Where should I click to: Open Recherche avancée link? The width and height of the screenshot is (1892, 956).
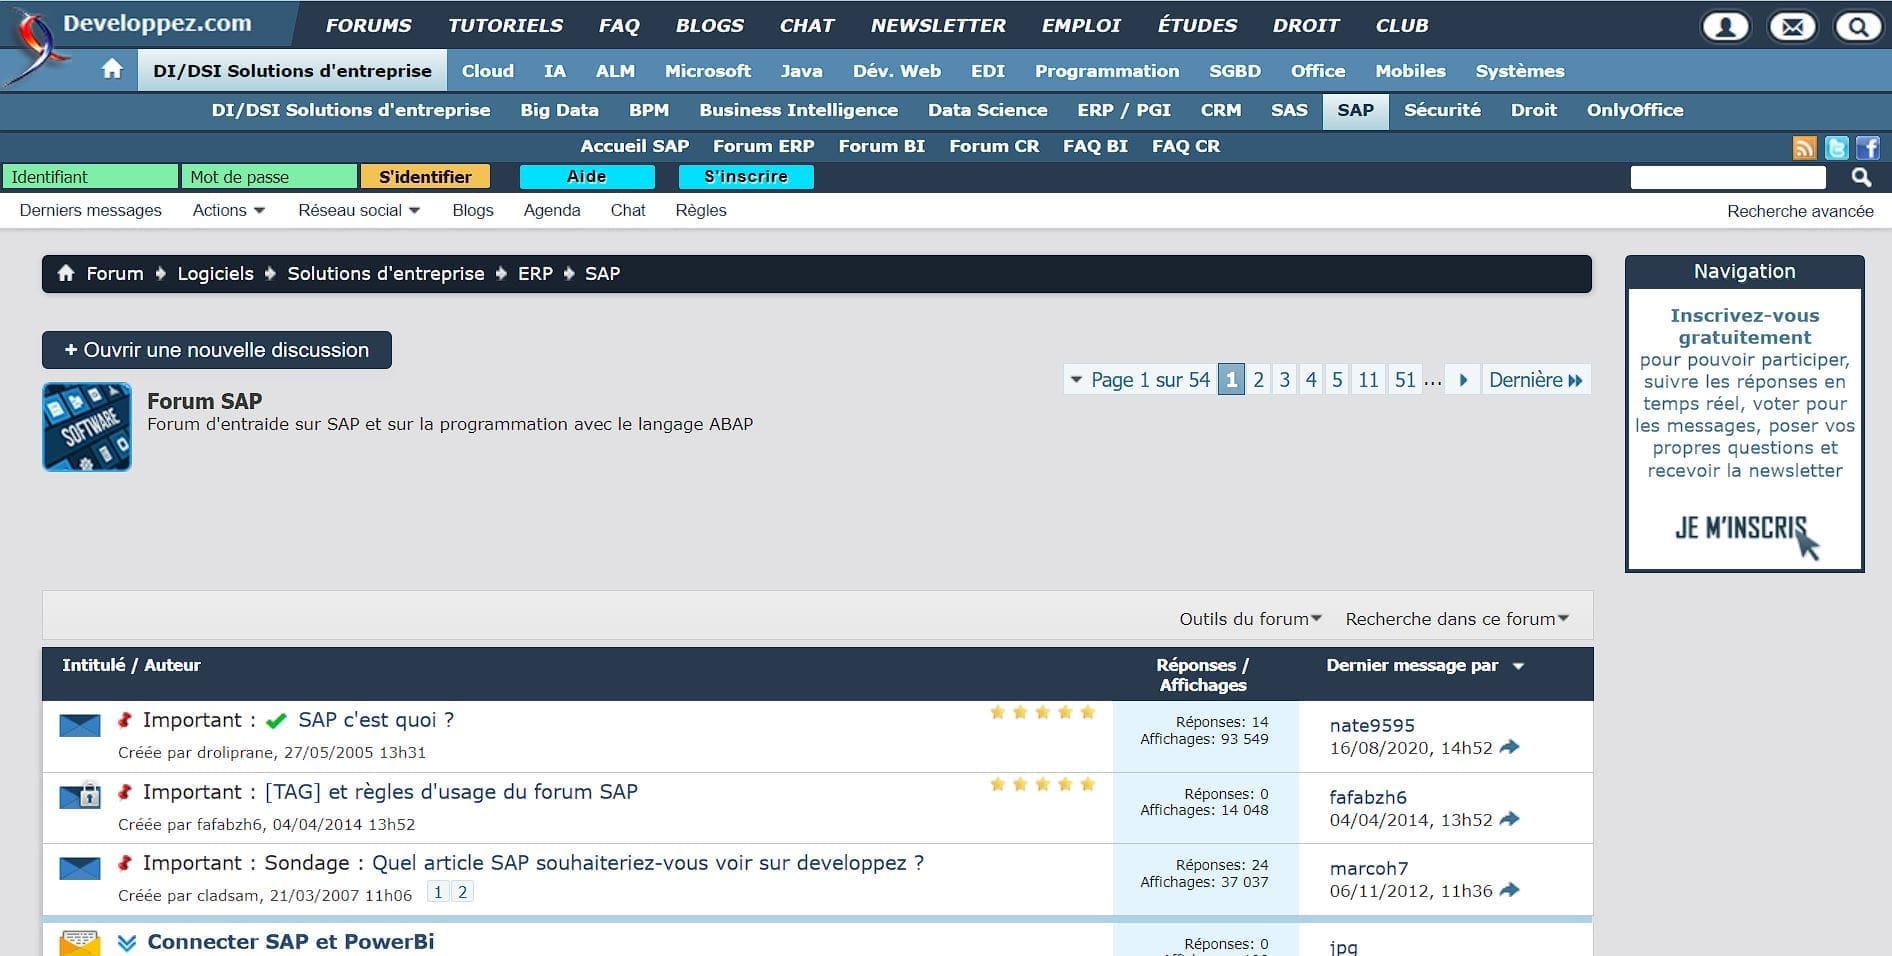point(1800,211)
